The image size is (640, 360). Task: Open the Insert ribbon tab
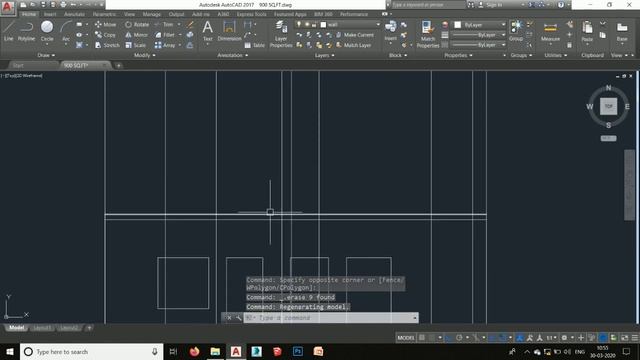tap(50, 14)
